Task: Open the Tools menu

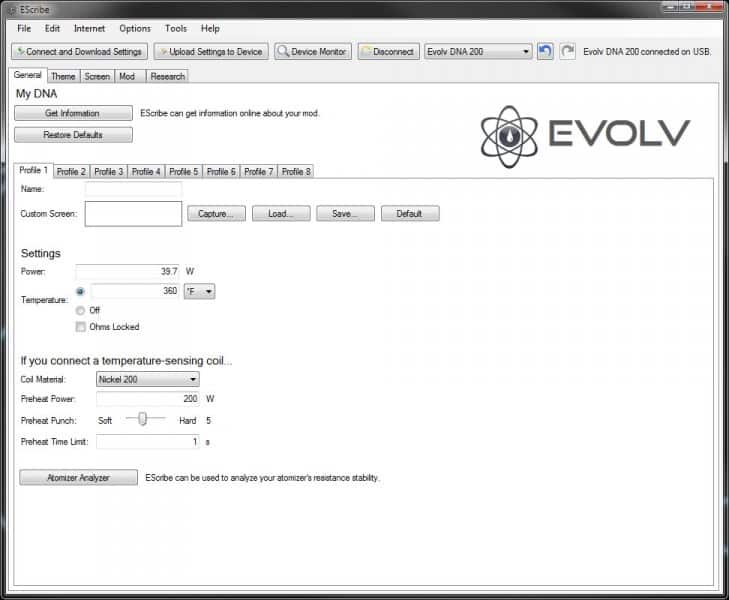Action: (176, 28)
